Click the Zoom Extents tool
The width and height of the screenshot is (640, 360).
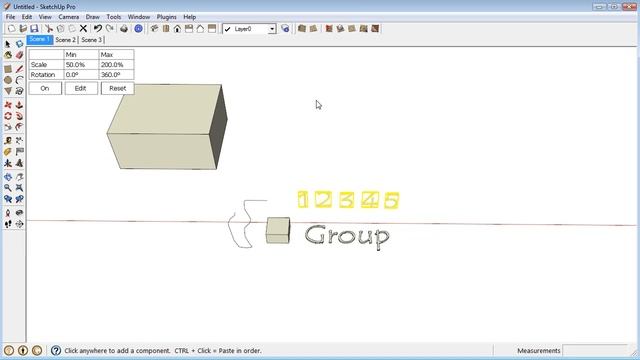pyautogui.click(x=19, y=188)
